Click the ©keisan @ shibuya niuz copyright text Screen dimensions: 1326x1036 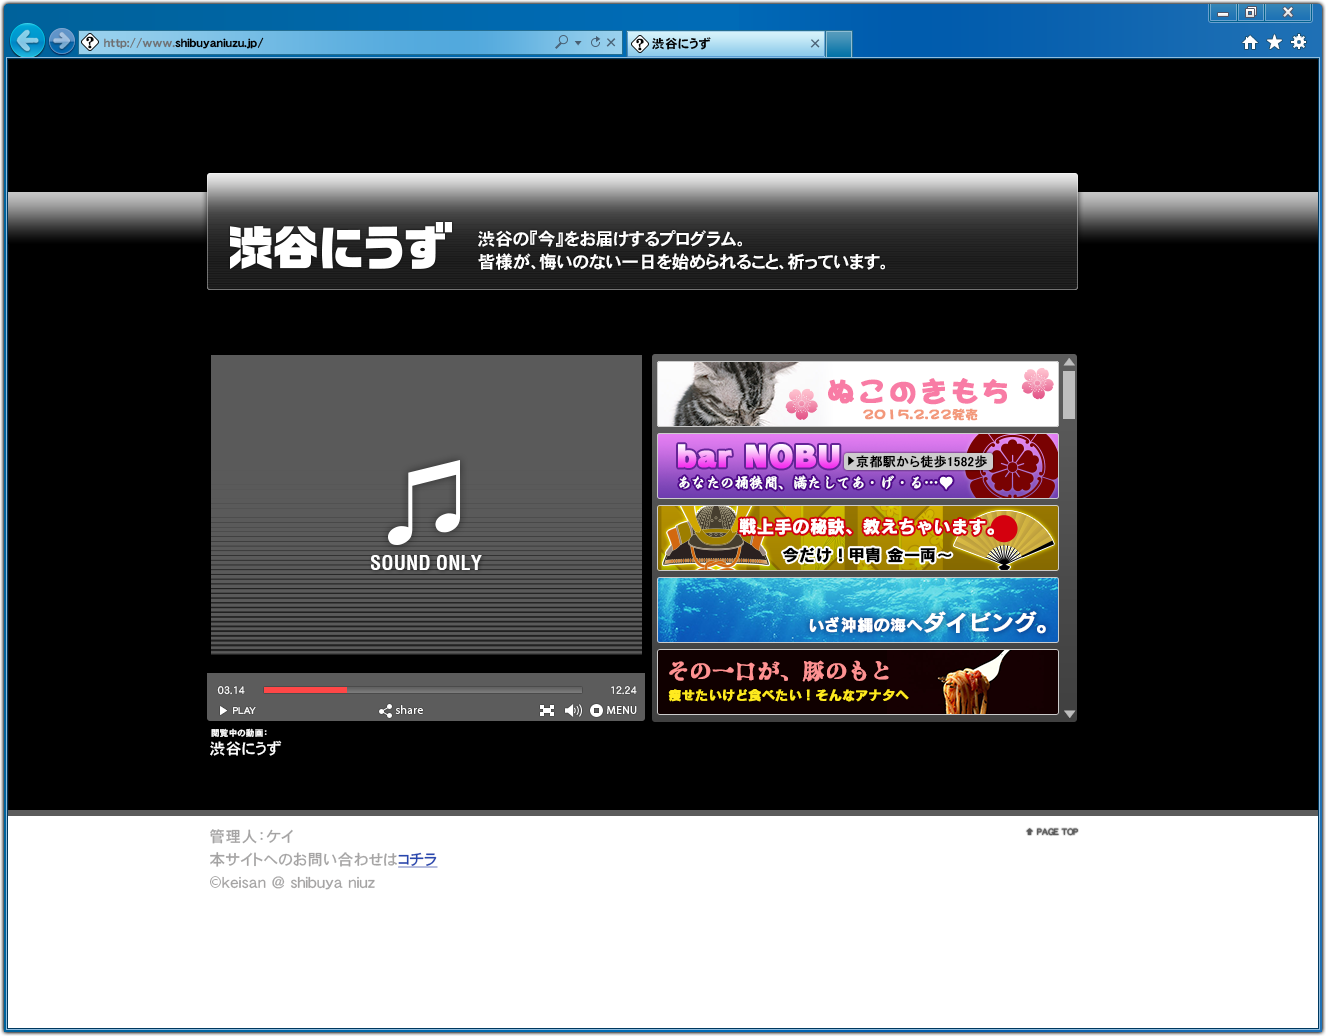(292, 883)
